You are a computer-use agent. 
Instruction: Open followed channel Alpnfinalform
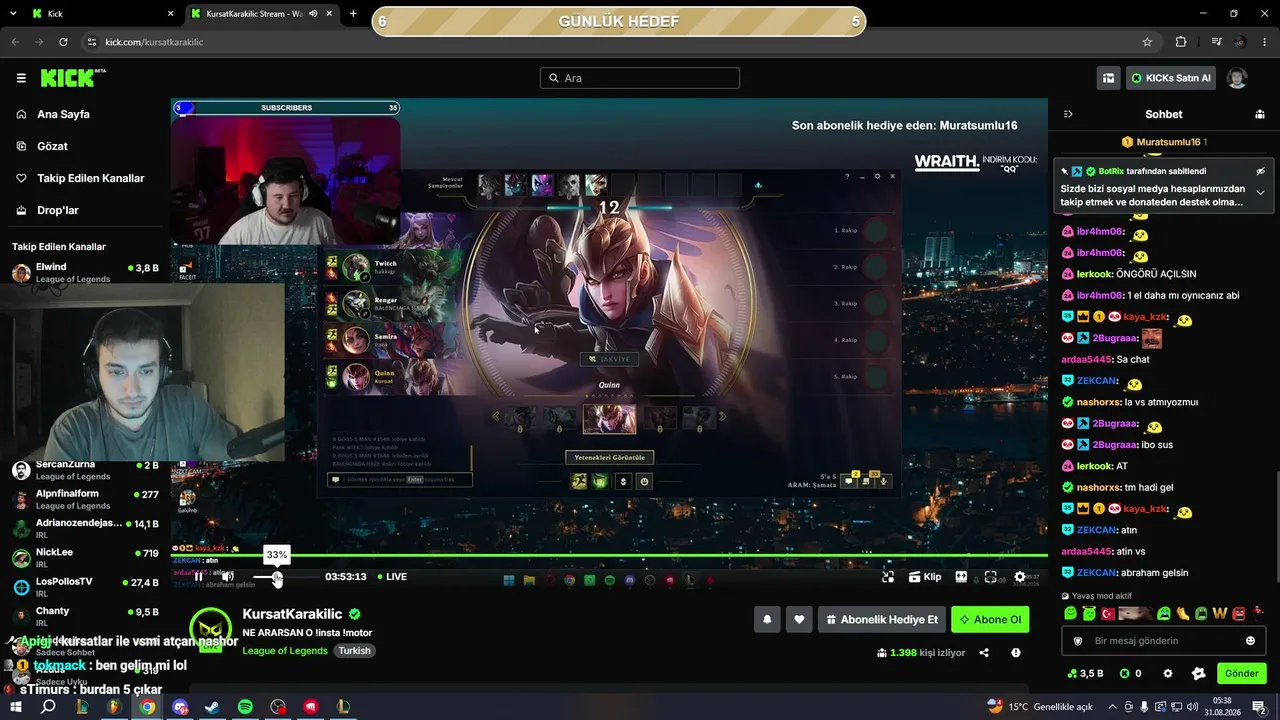click(x=85, y=500)
